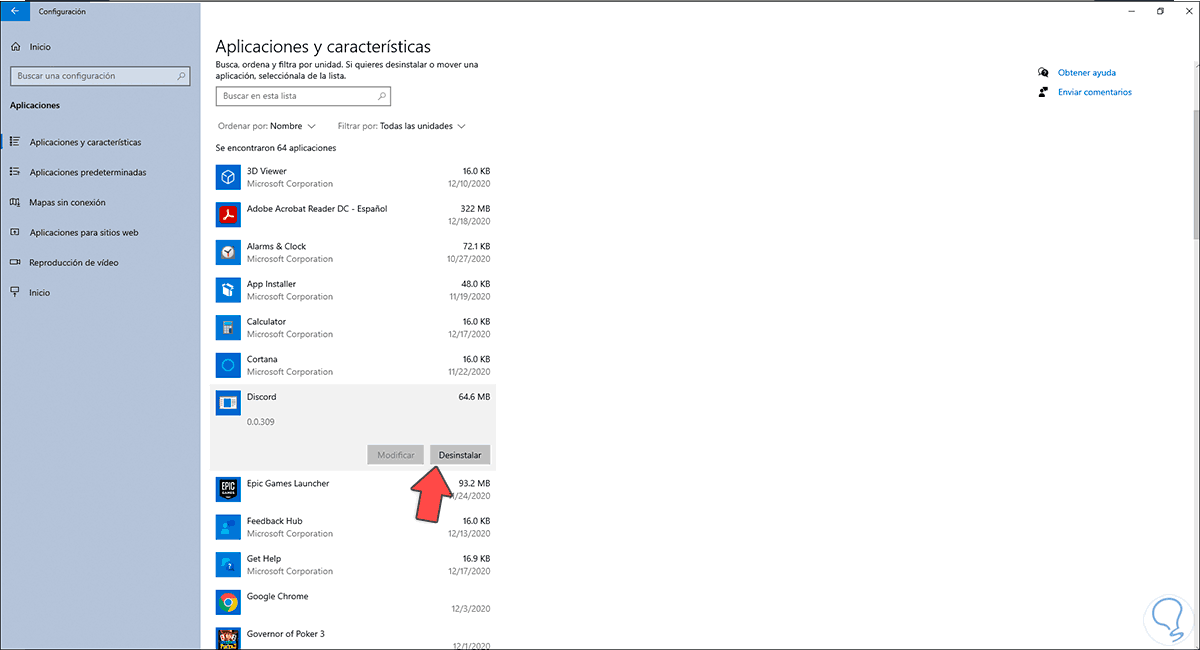Uninstall Discord with the Desinstalar button

coord(460,455)
